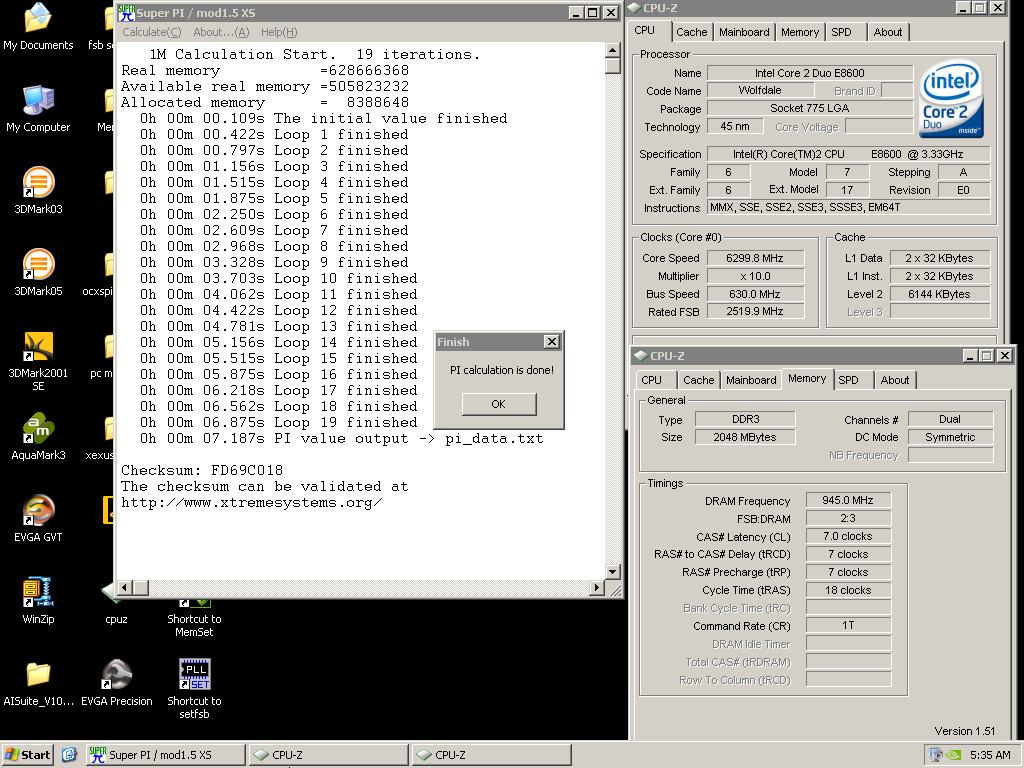Open AISuite_V10 folder icon
This screenshot has width=1024, height=768.
38,683
